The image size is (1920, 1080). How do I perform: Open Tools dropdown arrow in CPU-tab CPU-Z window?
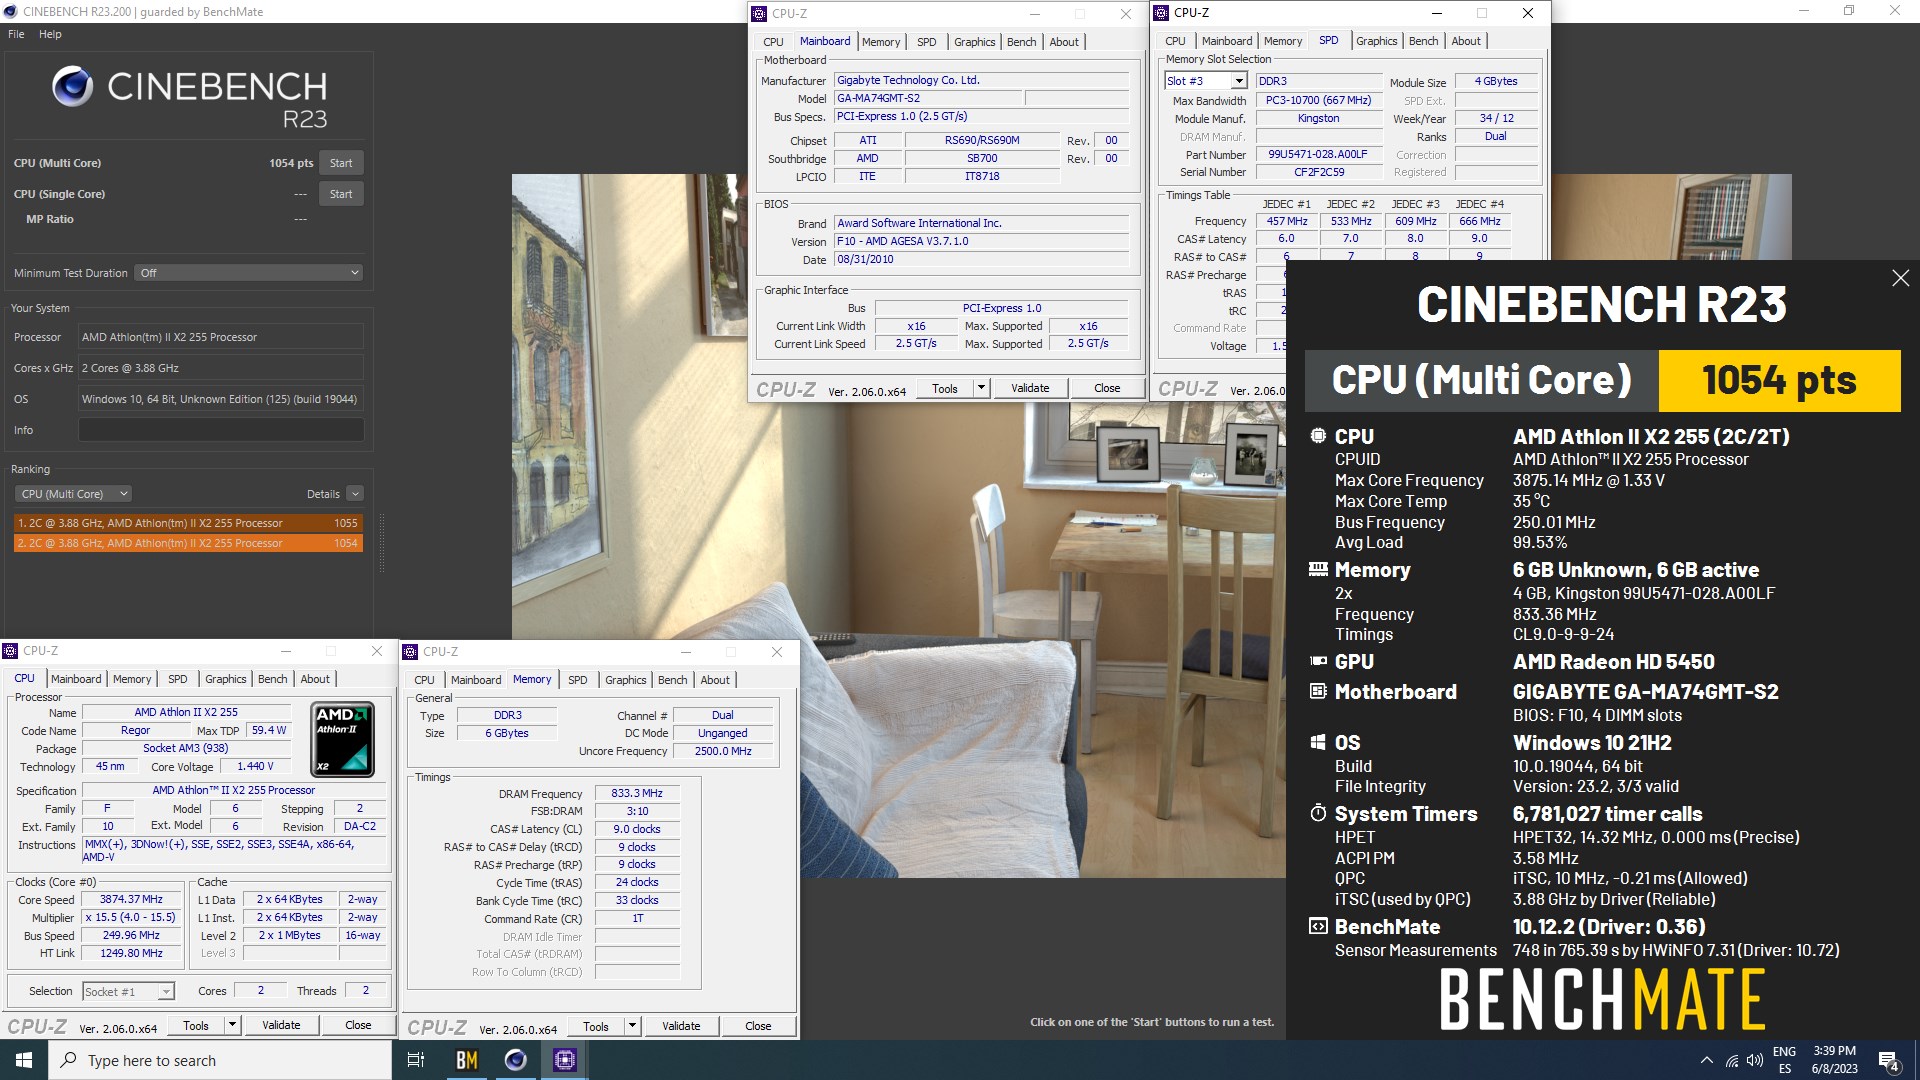232,1025
